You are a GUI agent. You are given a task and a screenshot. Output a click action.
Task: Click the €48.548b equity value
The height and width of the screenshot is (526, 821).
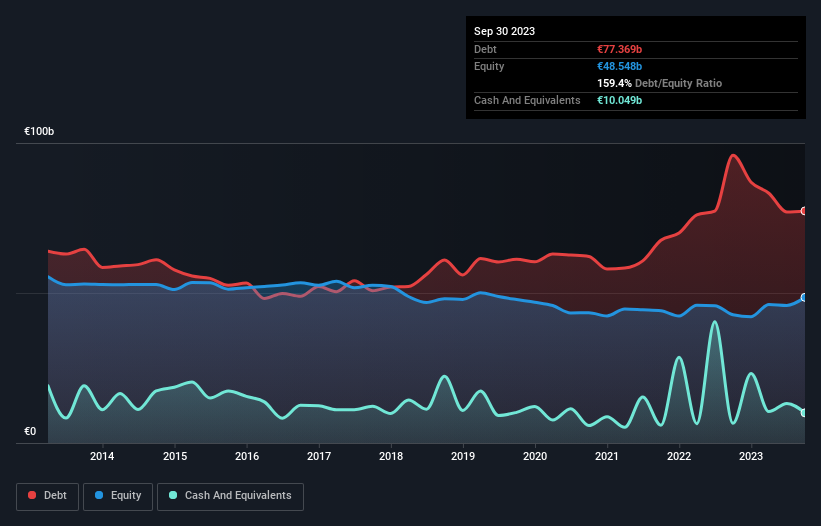pos(619,66)
